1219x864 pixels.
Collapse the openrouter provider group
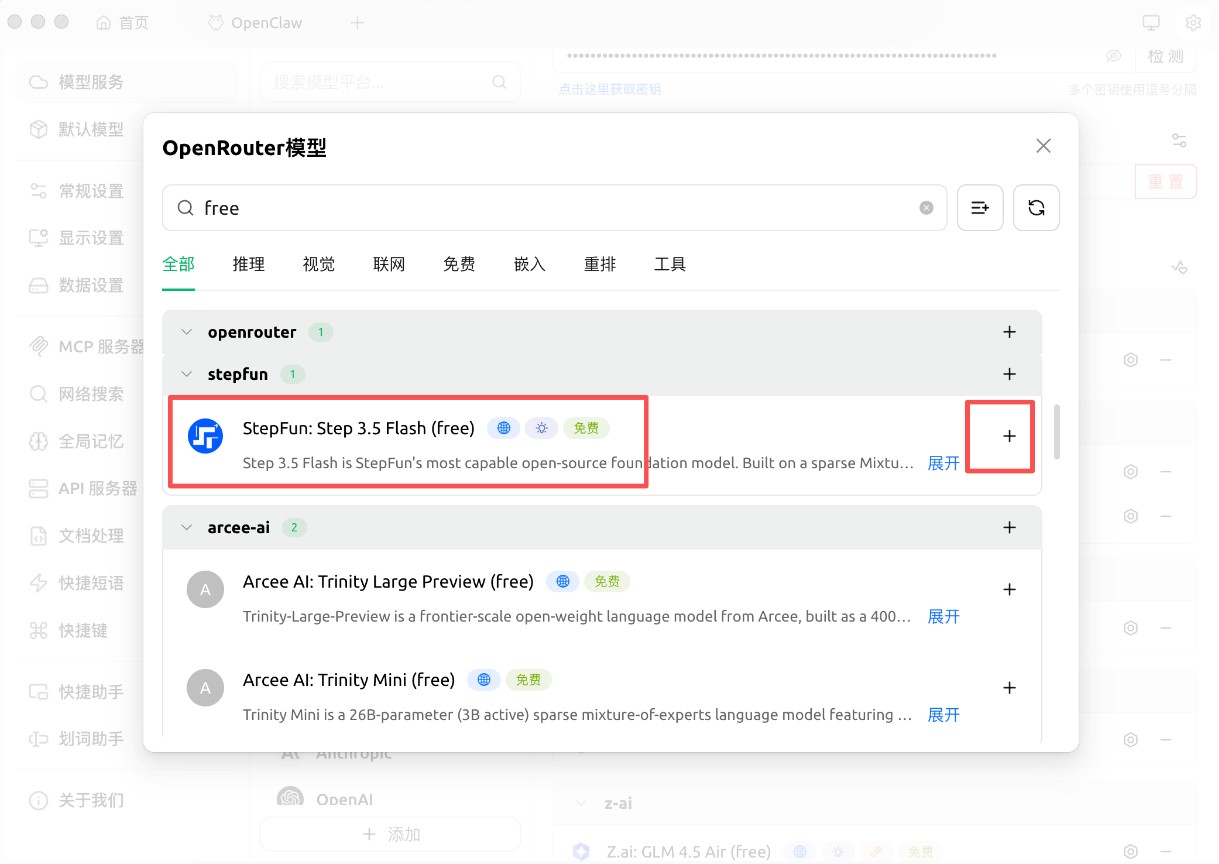pos(187,332)
